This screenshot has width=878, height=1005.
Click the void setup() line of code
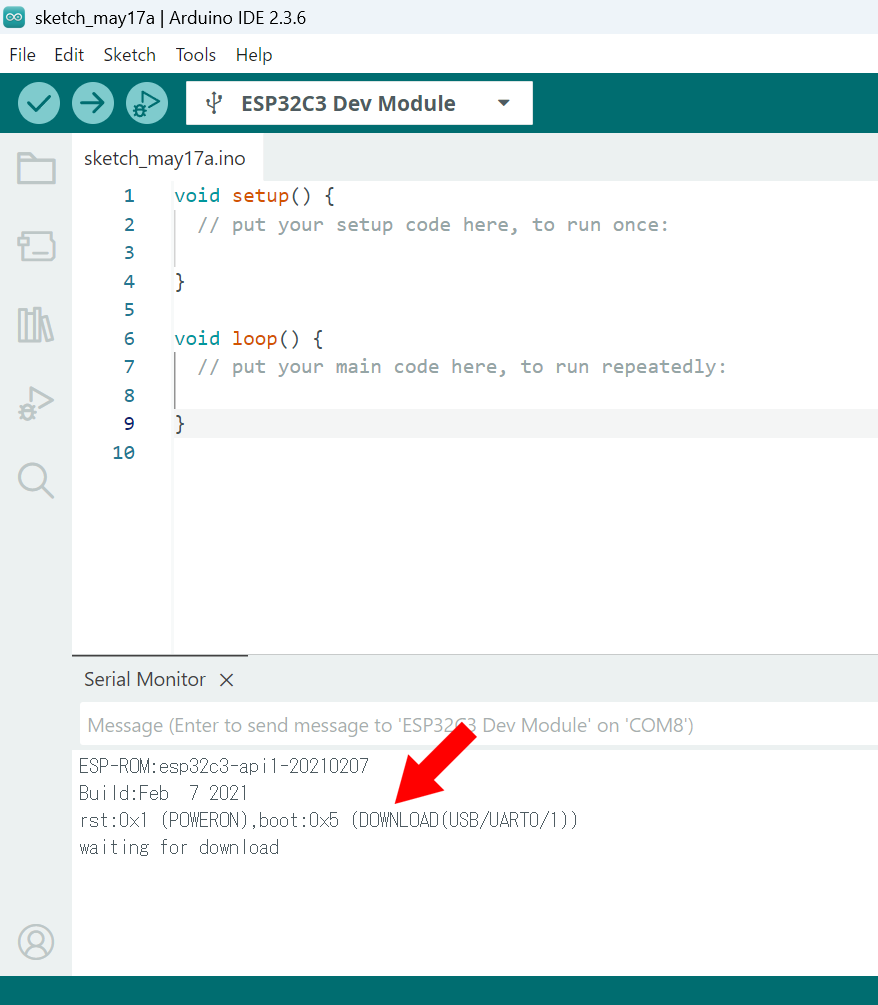tap(254, 195)
